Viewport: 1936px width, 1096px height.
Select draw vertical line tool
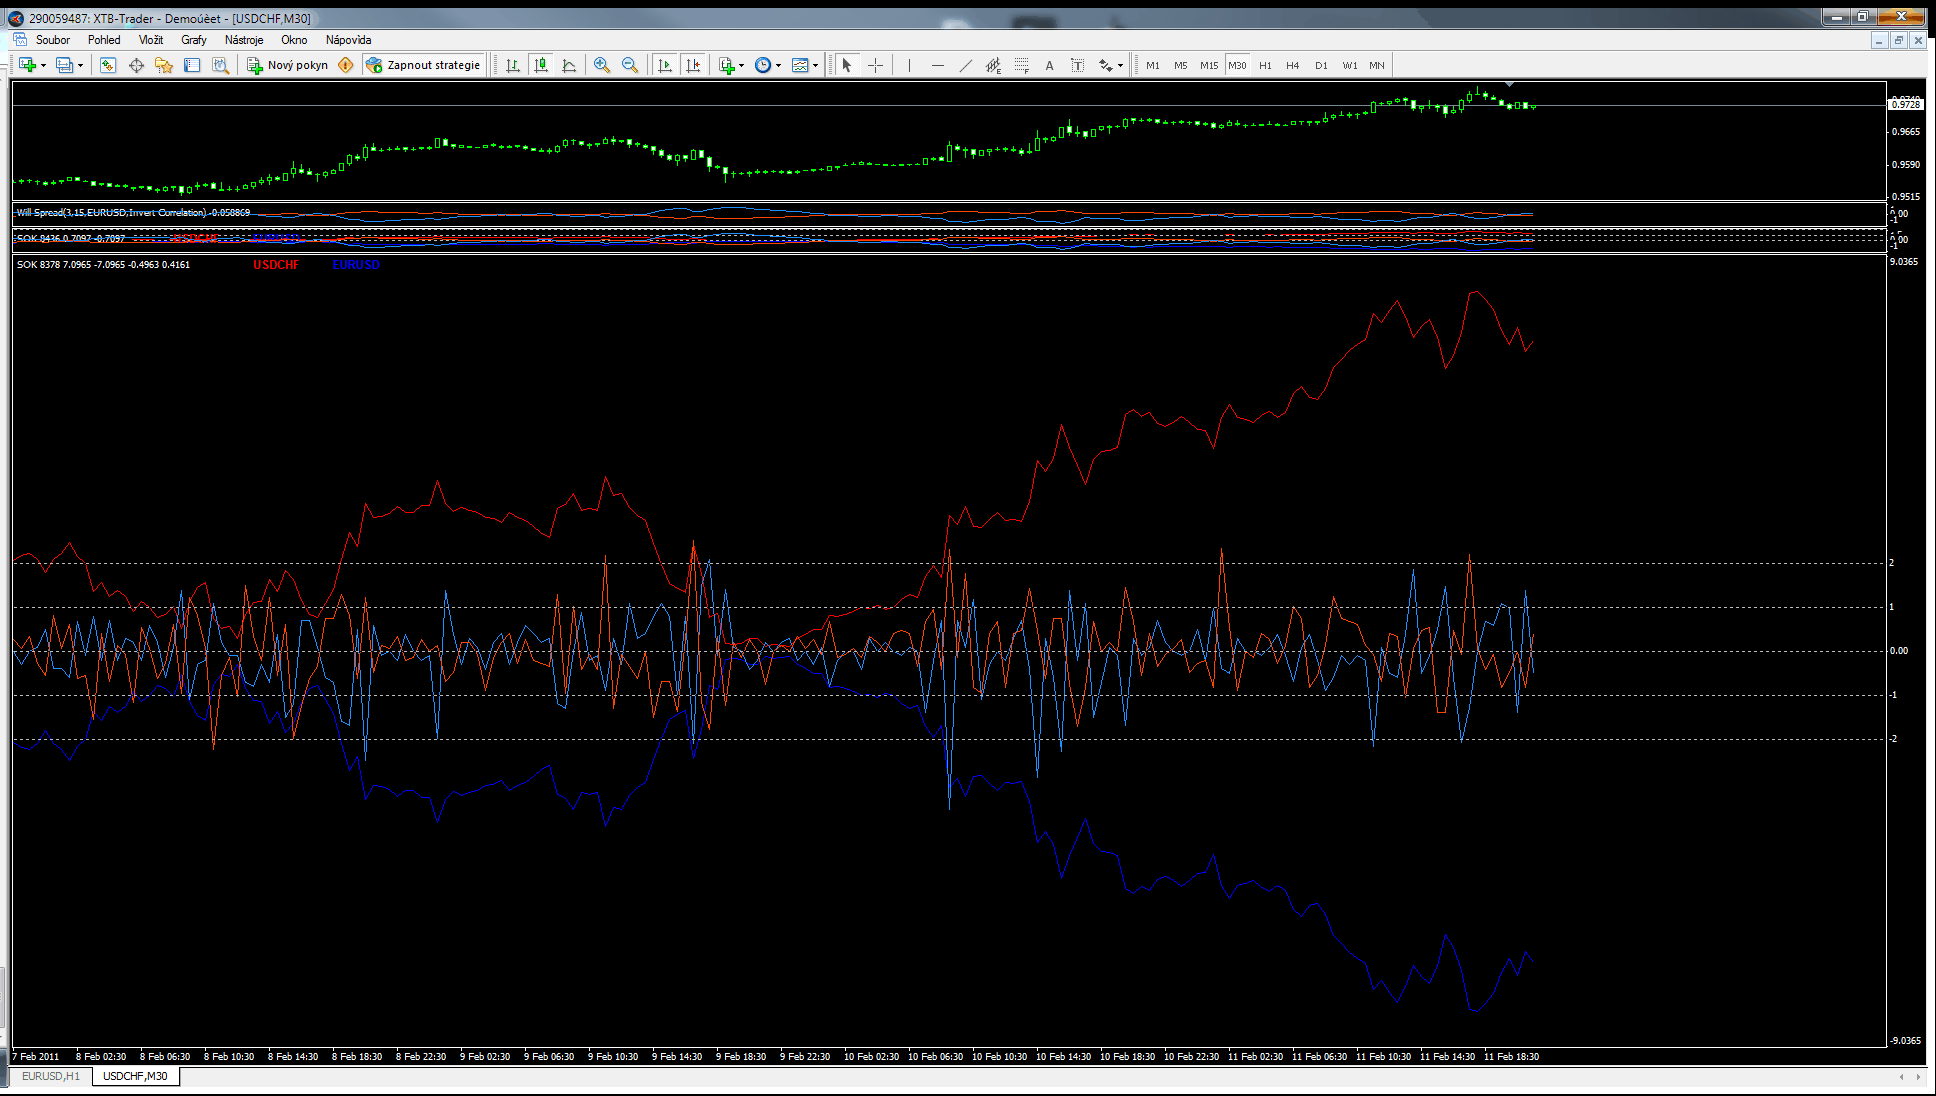[x=909, y=65]
